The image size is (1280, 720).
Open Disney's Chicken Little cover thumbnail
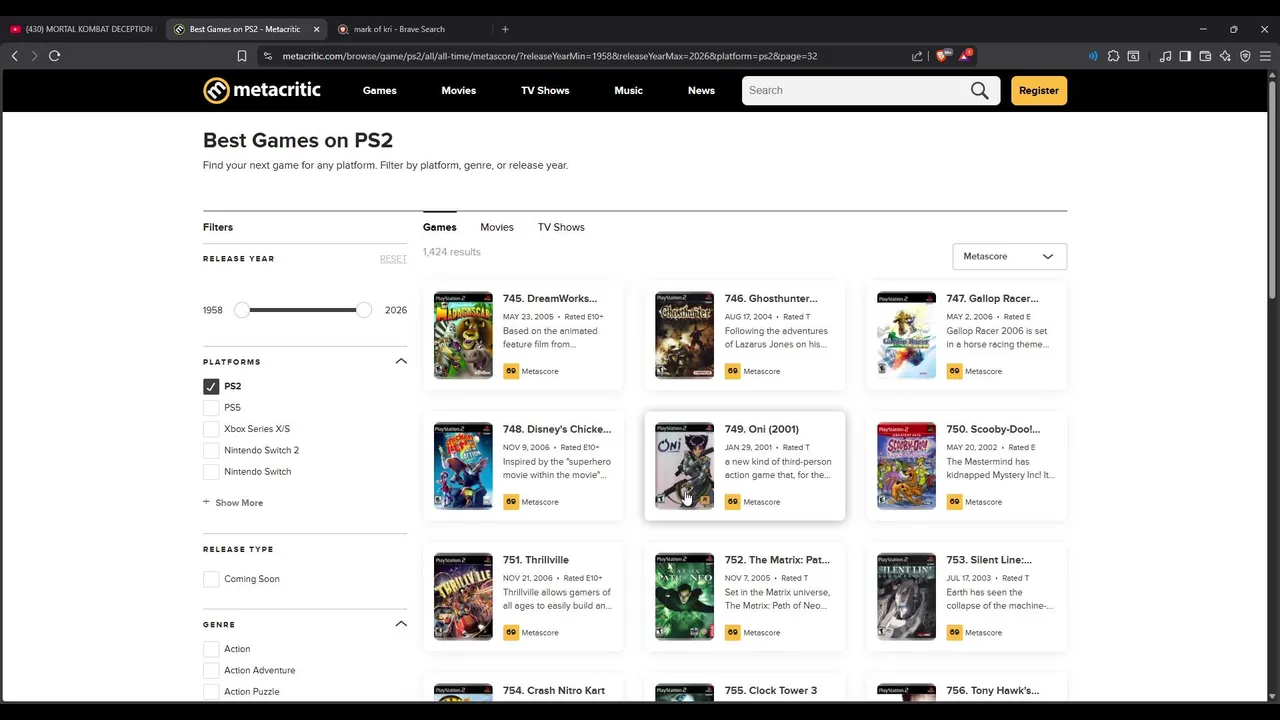463,466
